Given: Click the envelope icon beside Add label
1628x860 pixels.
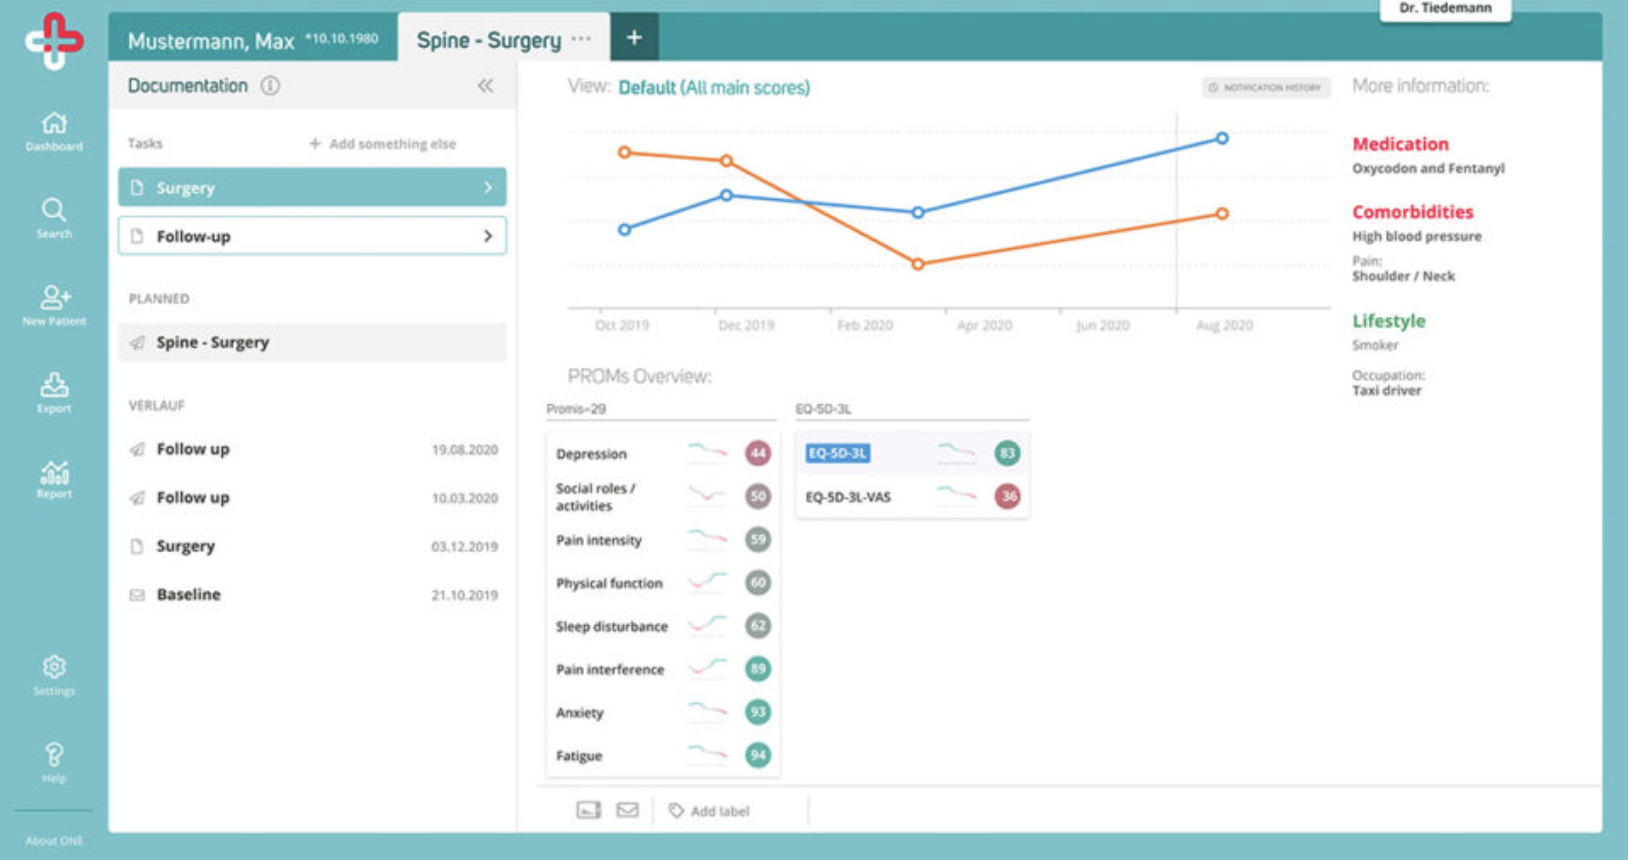Looking at the screenshot, I should click(x=627, y=810).
